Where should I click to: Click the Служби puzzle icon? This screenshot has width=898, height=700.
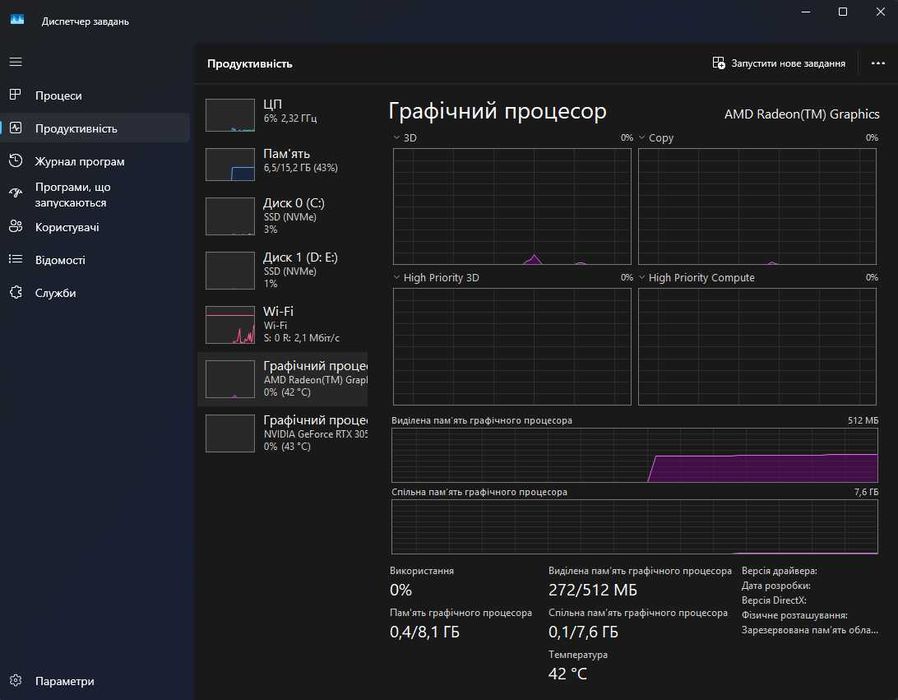pos(15,293)
